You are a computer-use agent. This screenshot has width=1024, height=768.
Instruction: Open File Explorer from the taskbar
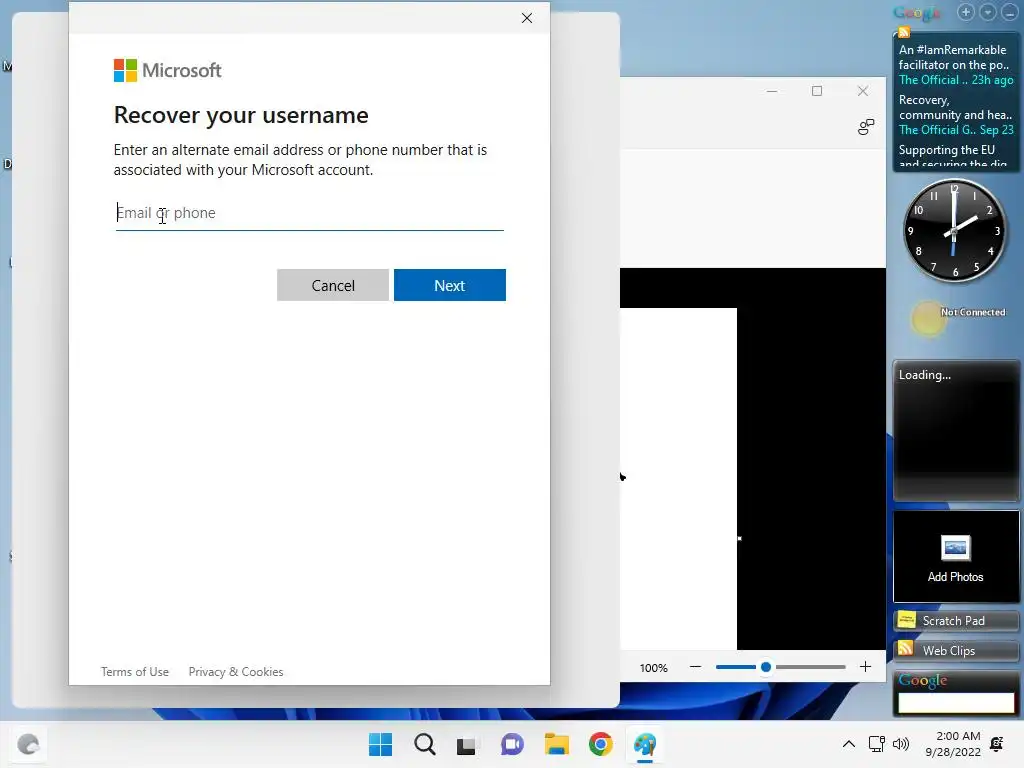pos(556,744)
